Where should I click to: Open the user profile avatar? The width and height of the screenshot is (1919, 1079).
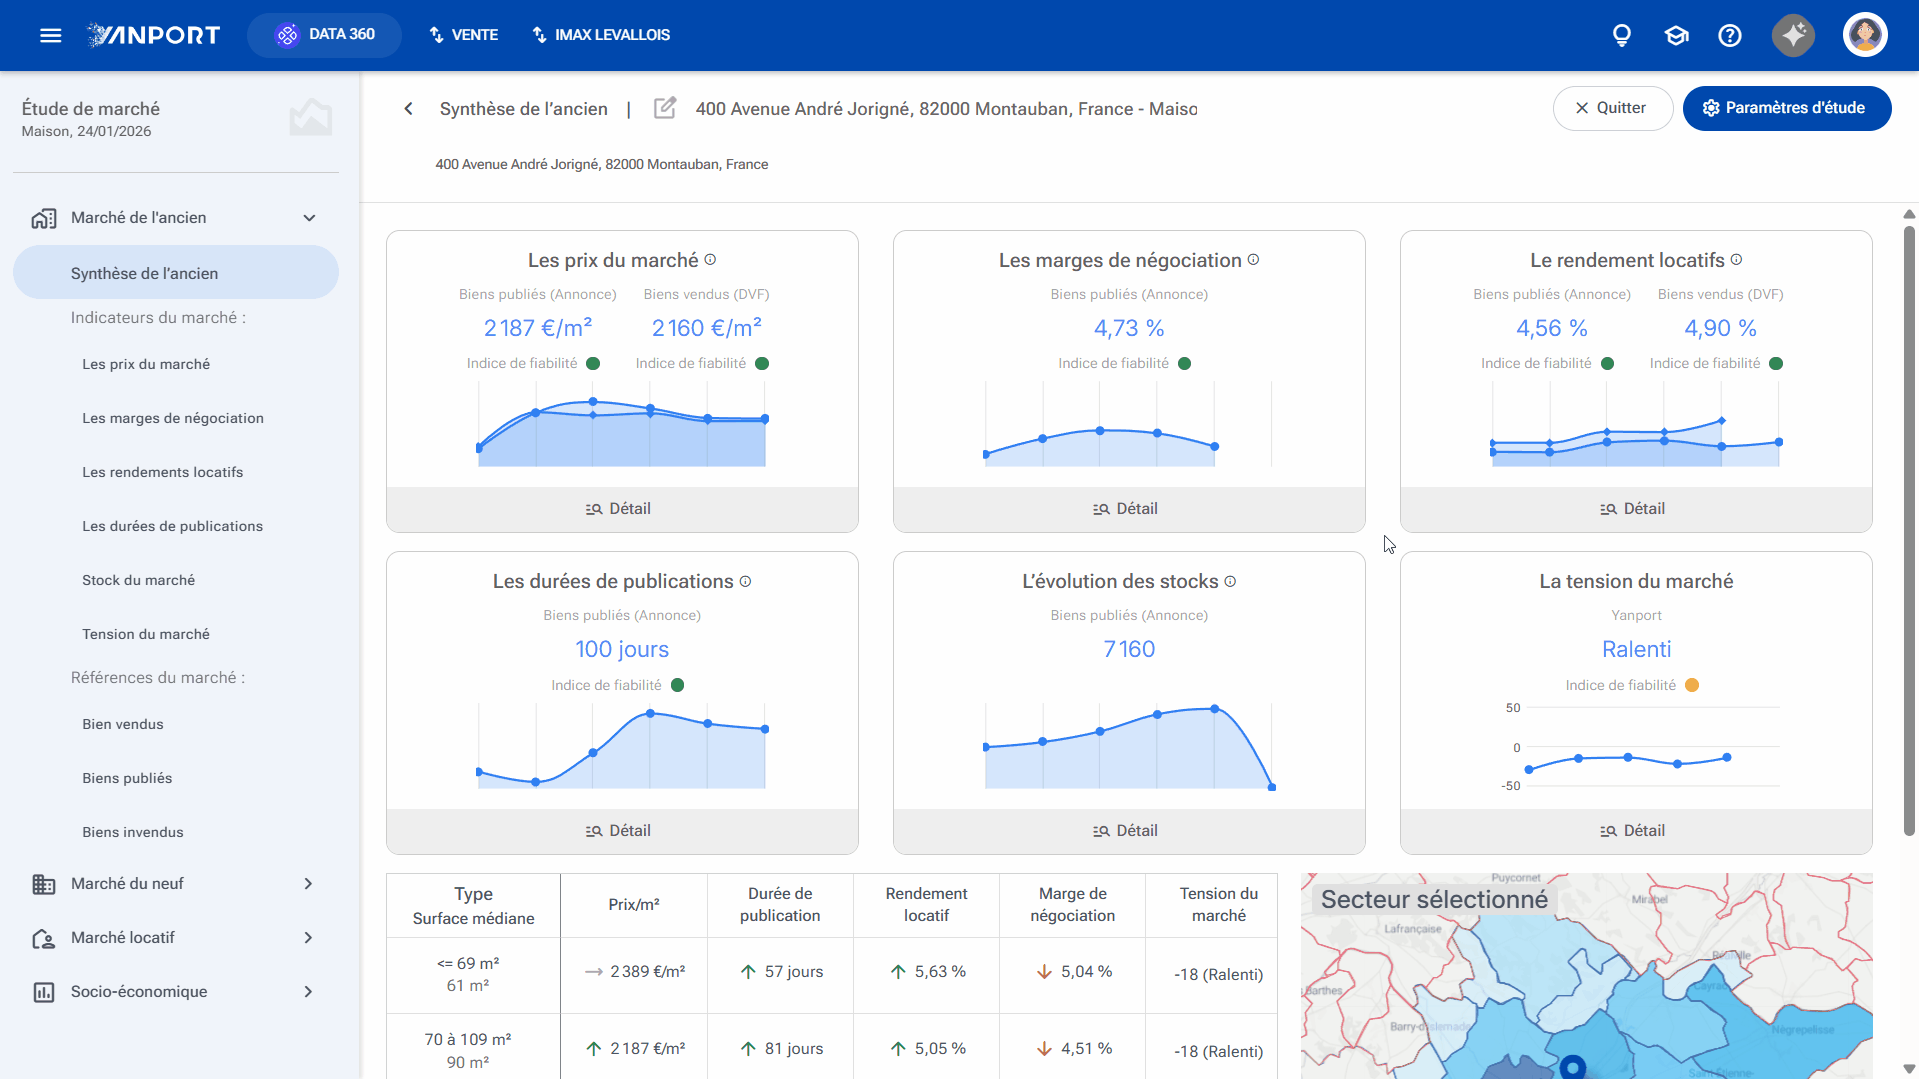pyautogui.click(x=1865, y=35)
